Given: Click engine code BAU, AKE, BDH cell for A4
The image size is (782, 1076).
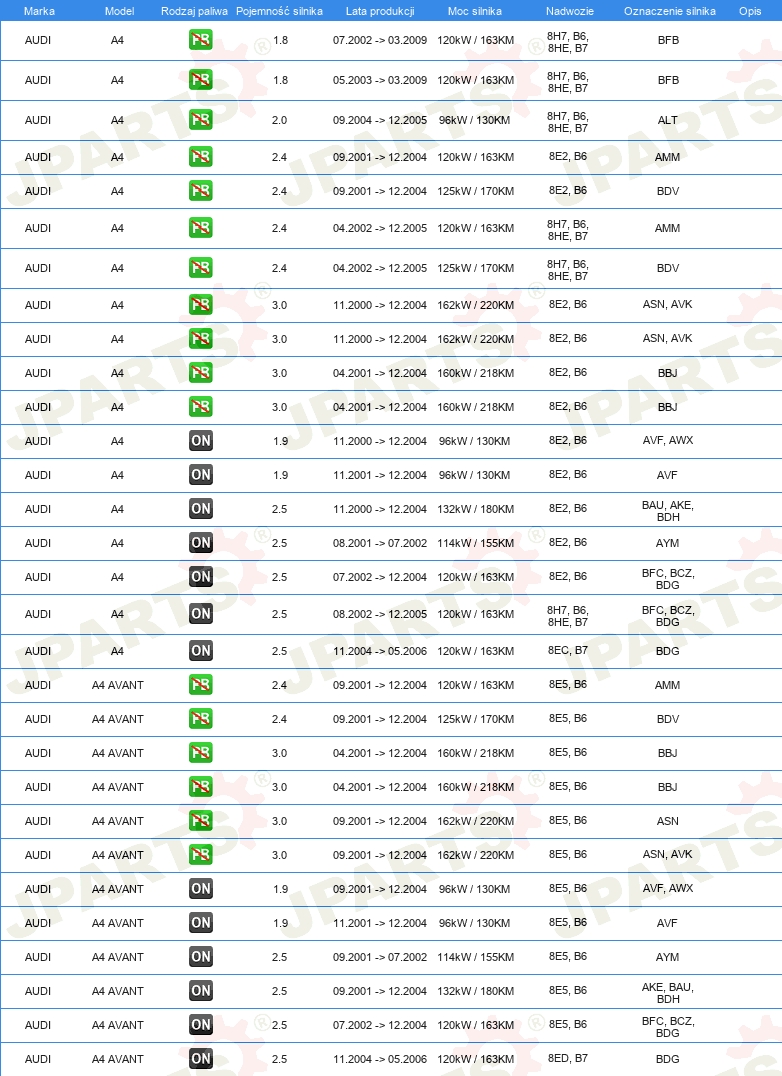Looking at the screenshot, I should click(x=667, y=511).
